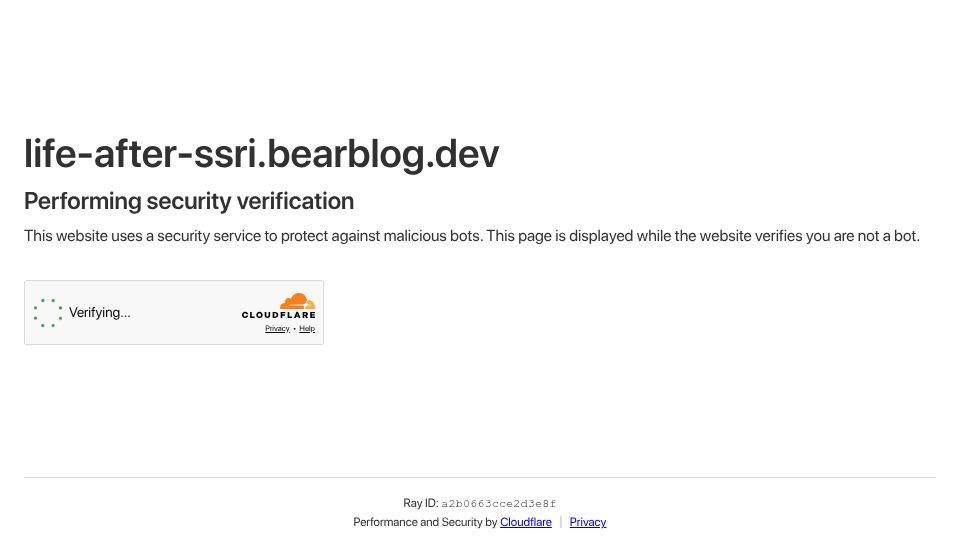Open the Privacy link inside the Cloudflare widget
The width and height of the screenshot is (960, 540).
click(x=277, y=329)
